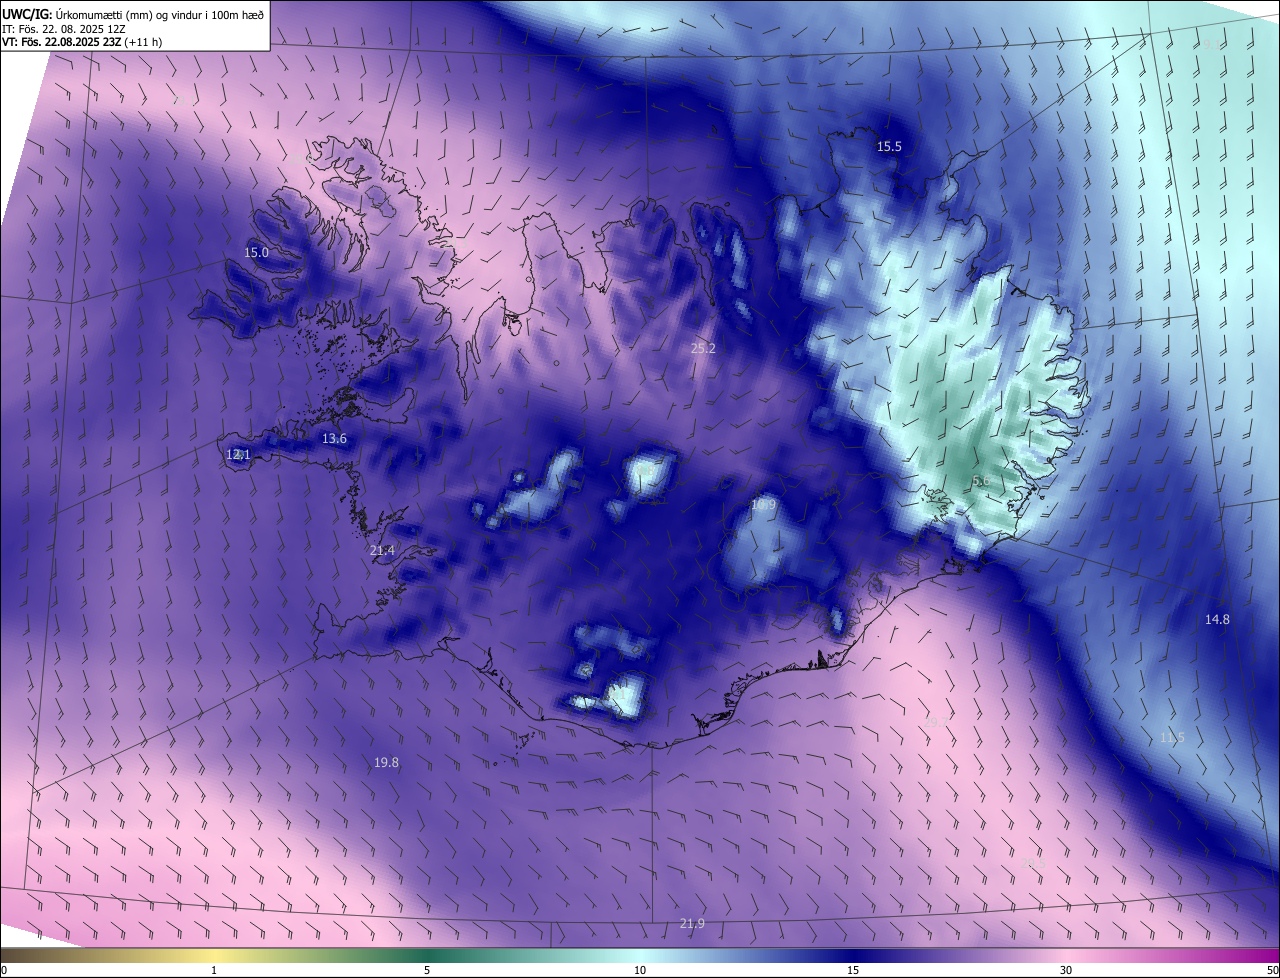Screen dimensions: 1280x978
Task: Click the 12.1 value at the peninsula tip
Action: coord(237,454)
